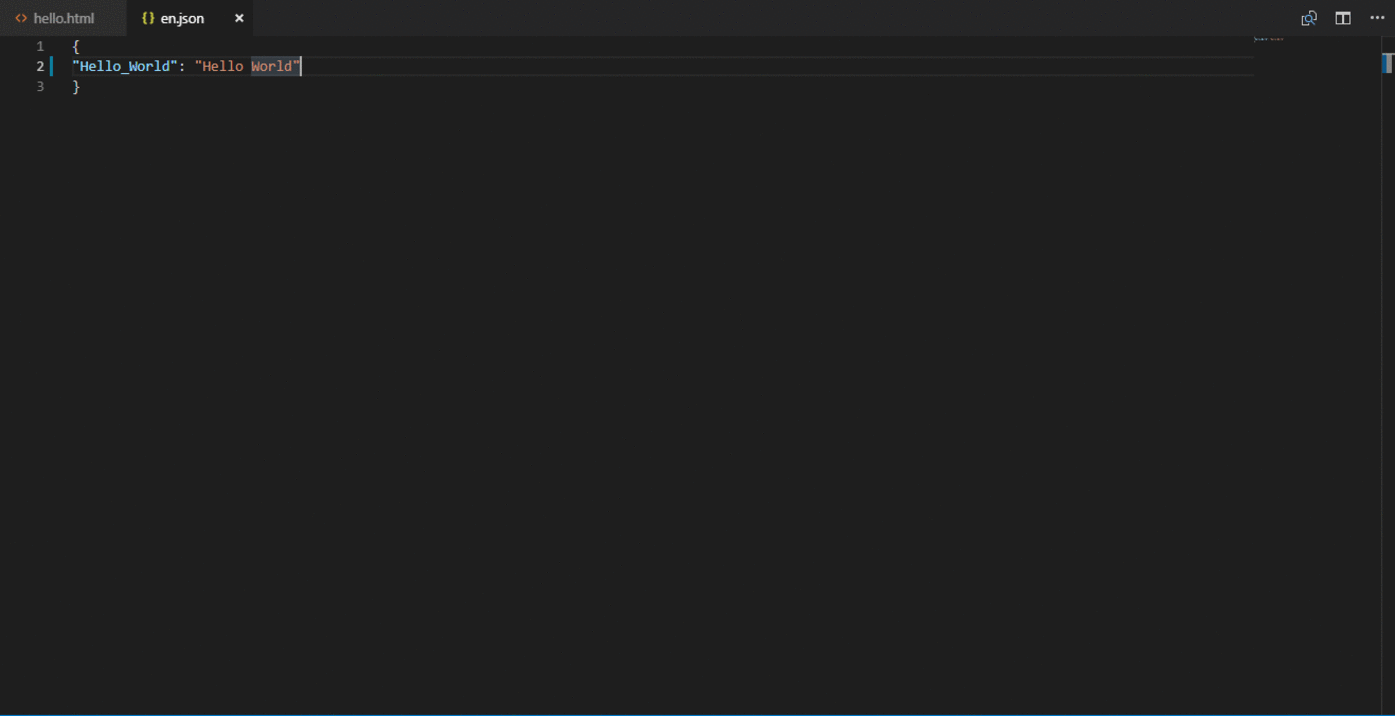Image resolution: width=1395 pixels, height=716 pixels.
Task: Click the opening curly brace on line 1
Action: [x=76, y=46]
